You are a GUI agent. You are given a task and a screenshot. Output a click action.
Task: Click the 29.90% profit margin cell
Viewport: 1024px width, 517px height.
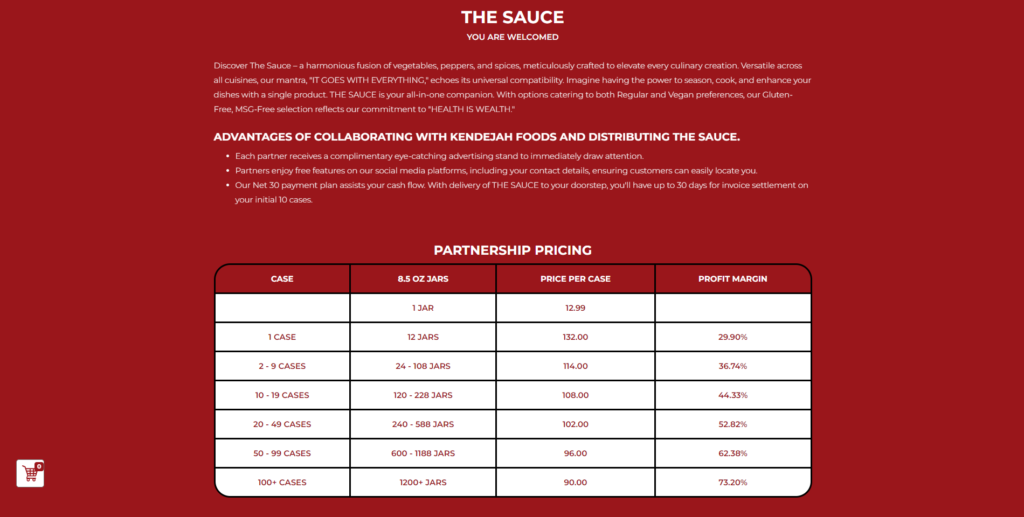coord(732,337)
